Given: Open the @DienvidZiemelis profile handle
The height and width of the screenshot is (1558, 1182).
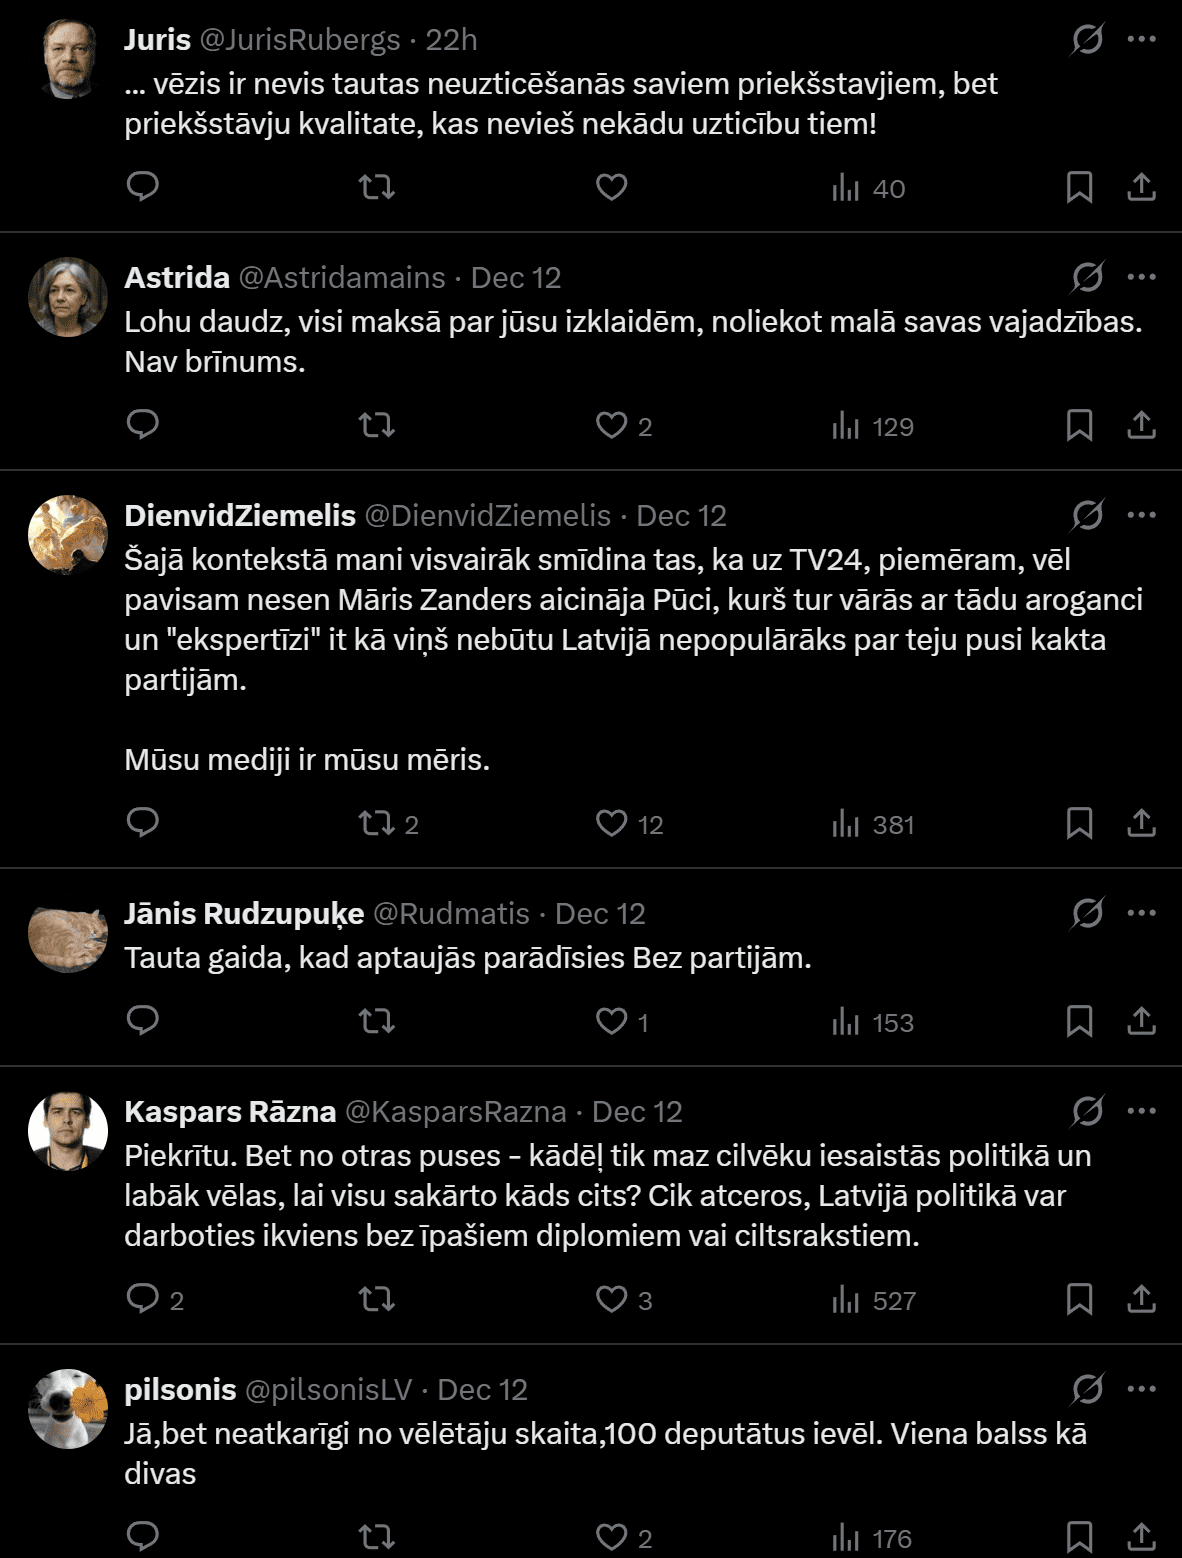Looking at the screenshot, I should coord(487,515).
